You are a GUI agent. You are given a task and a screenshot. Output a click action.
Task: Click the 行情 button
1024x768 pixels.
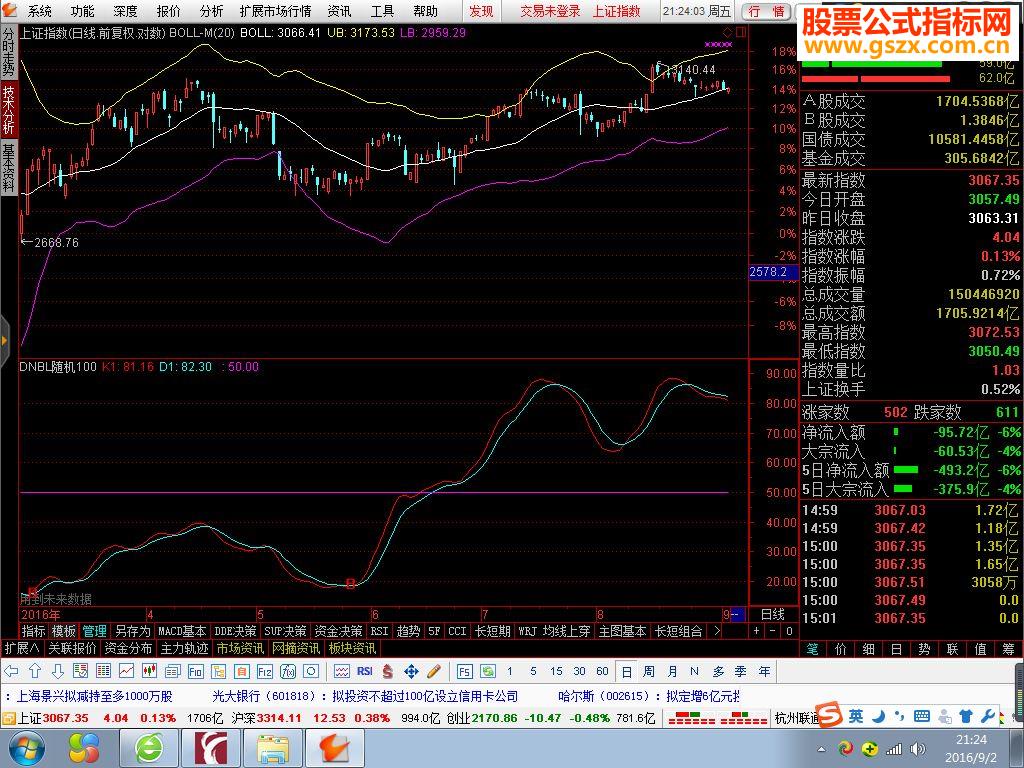[x=766, y=11]
